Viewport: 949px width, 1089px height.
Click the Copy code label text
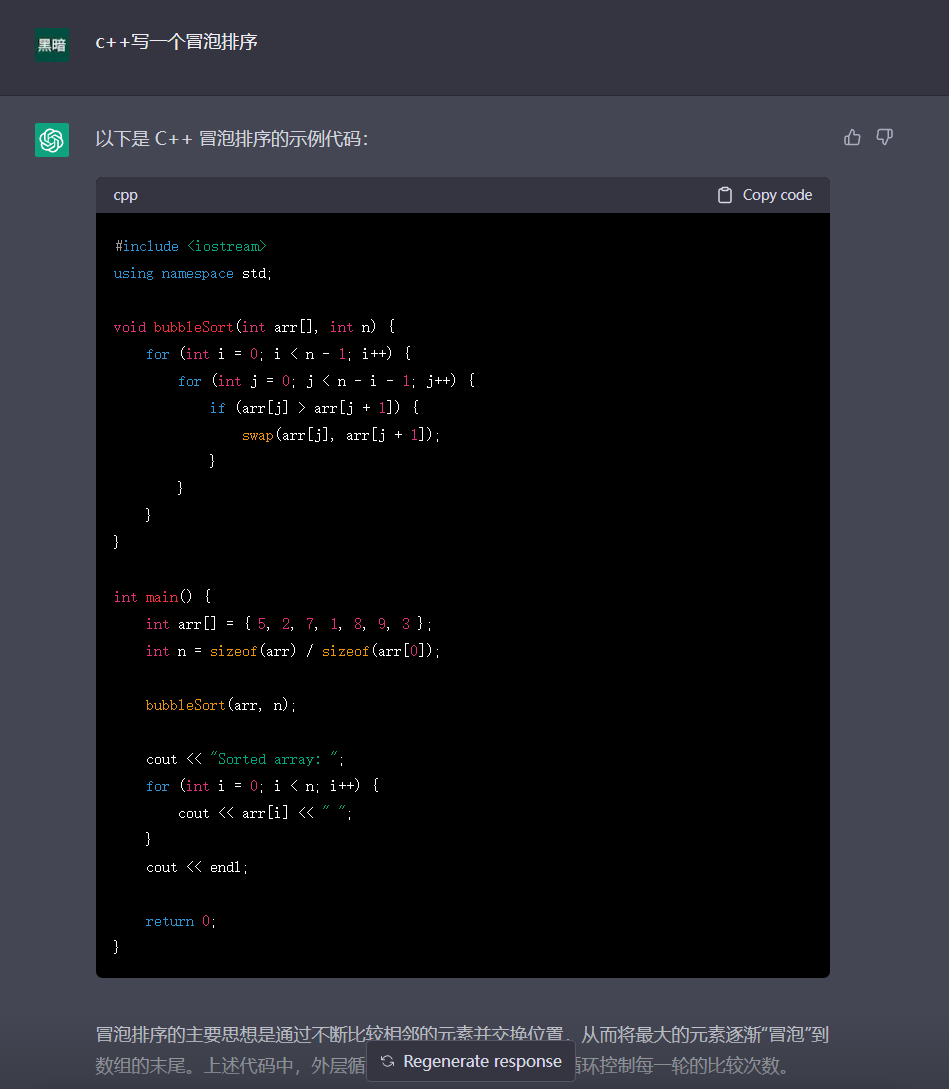tap(777, 195)
